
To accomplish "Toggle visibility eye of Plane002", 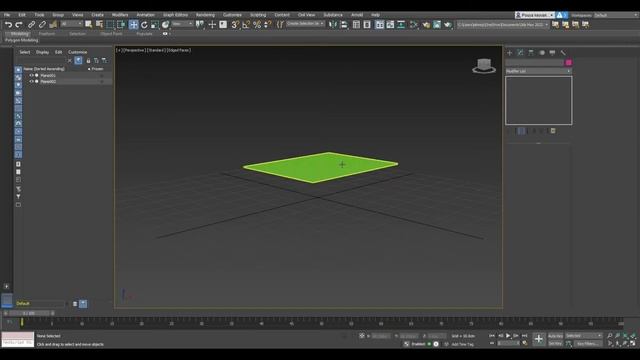I will 31,82.
